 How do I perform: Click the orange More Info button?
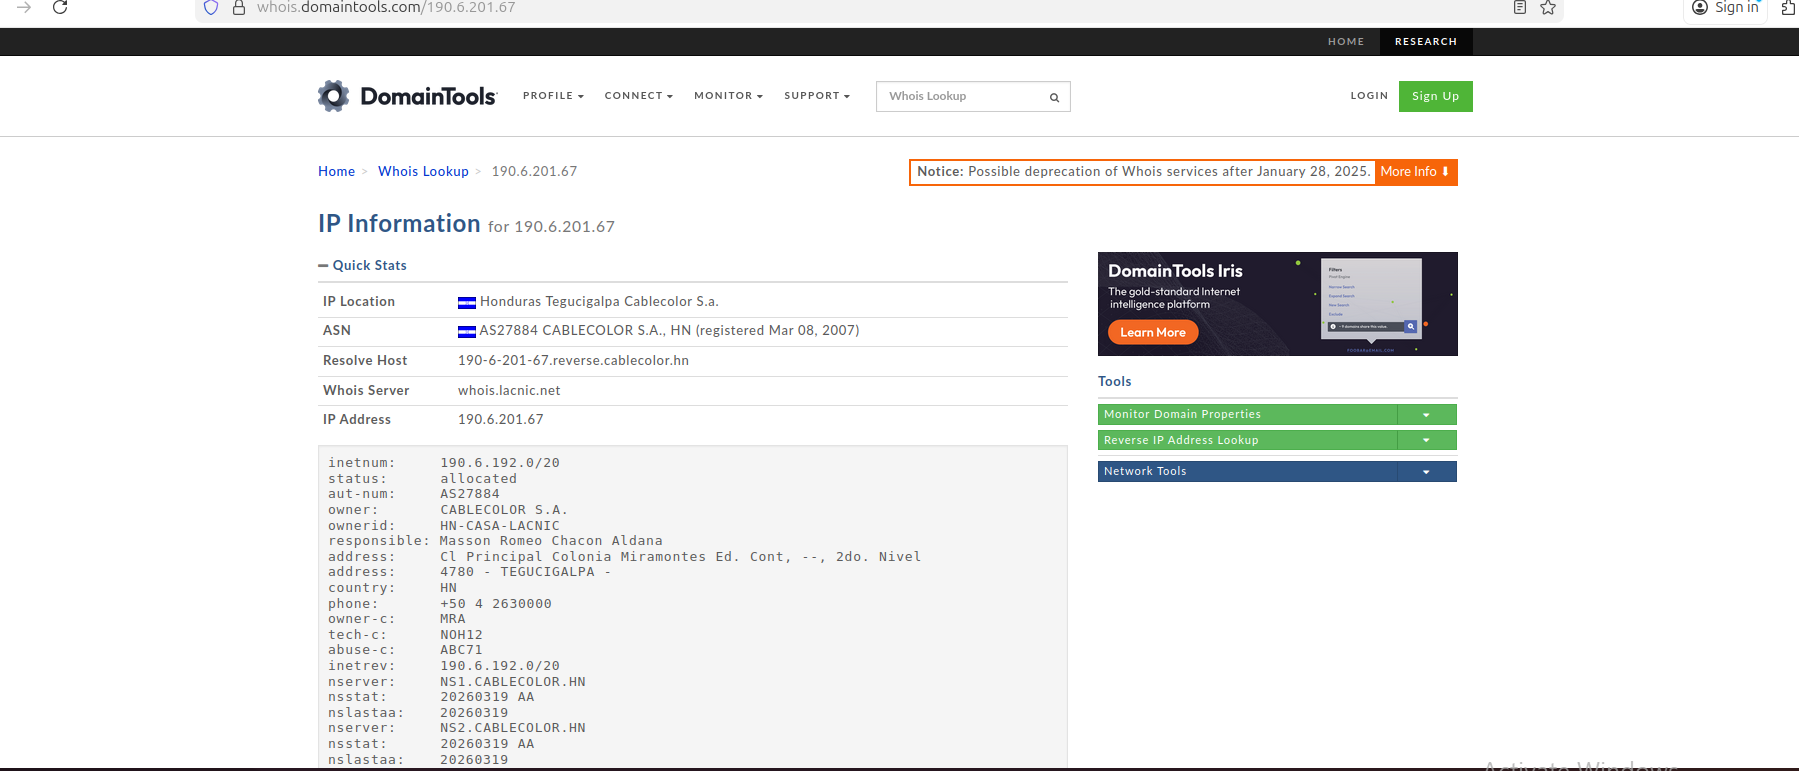coord(1415,172)
